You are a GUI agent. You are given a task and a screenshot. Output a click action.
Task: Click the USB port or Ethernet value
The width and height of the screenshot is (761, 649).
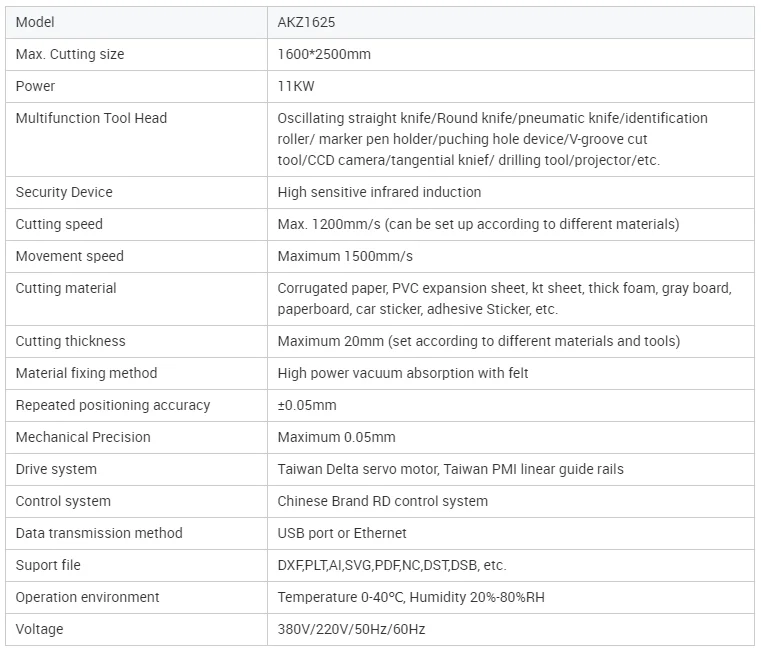(x=342, y=533)
